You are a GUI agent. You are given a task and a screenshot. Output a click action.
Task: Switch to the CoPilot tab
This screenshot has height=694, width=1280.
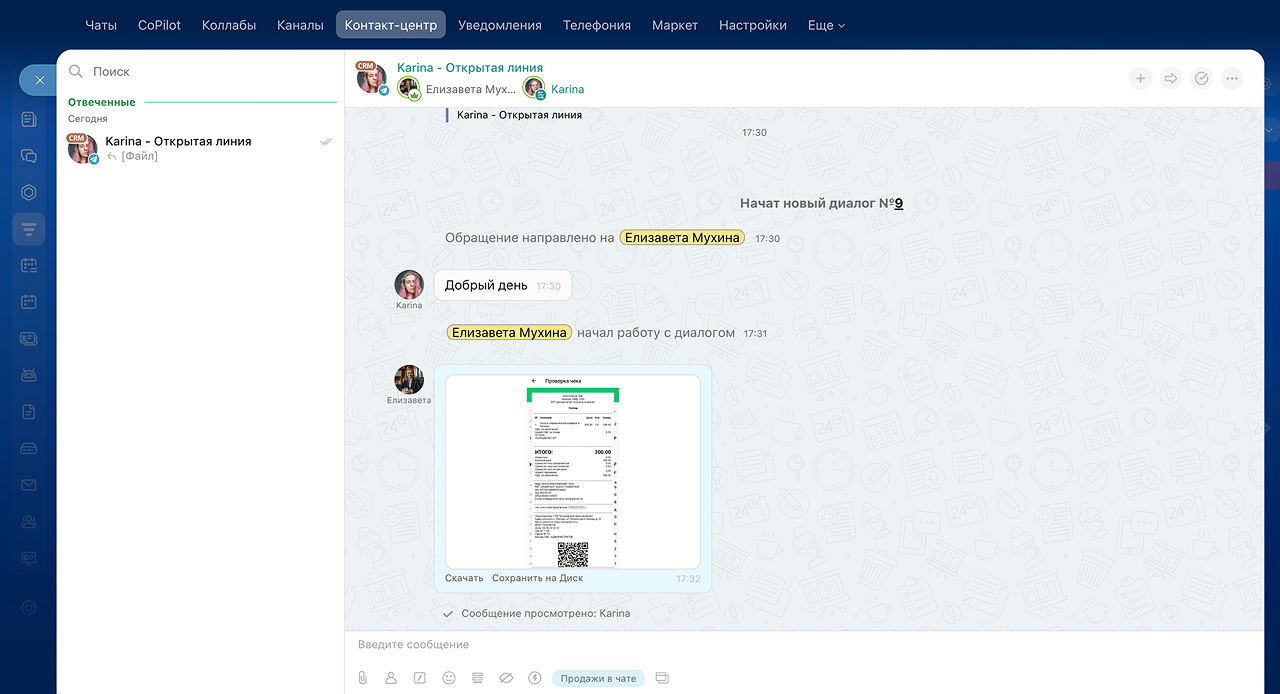click(159, 25)
